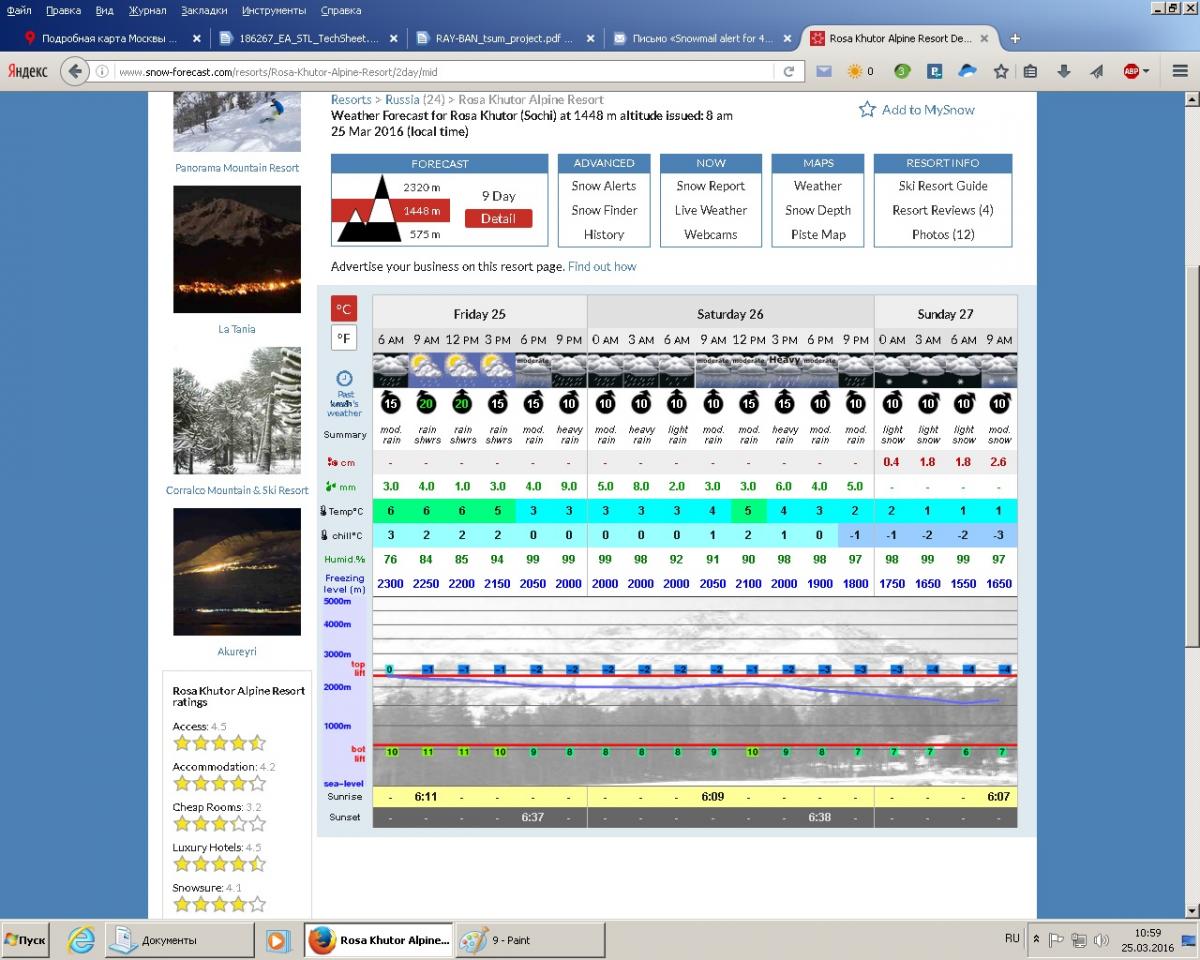The height and width of the screenshot is (960, 1200).
Task: Show hidden tray icons arrow
Action: point(1037,940)
